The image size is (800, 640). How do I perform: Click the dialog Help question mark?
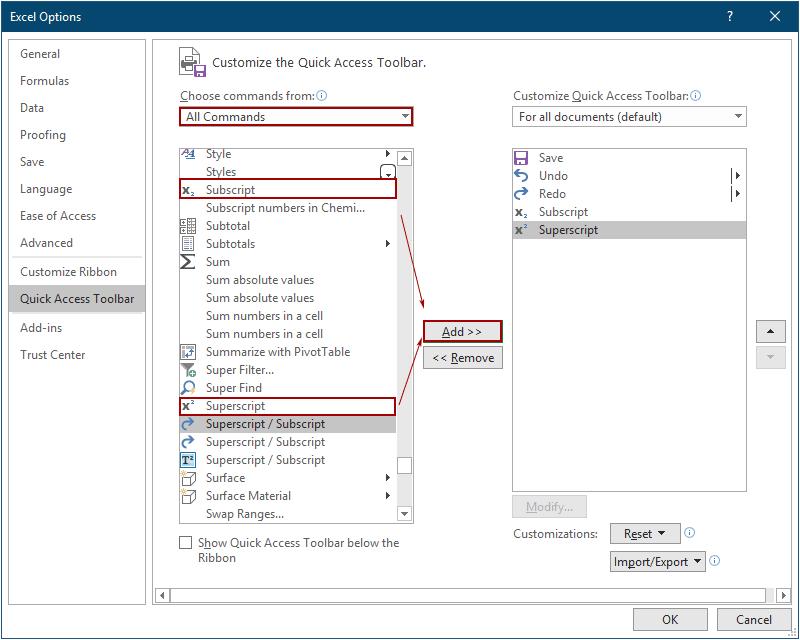[x=730, y=16]
